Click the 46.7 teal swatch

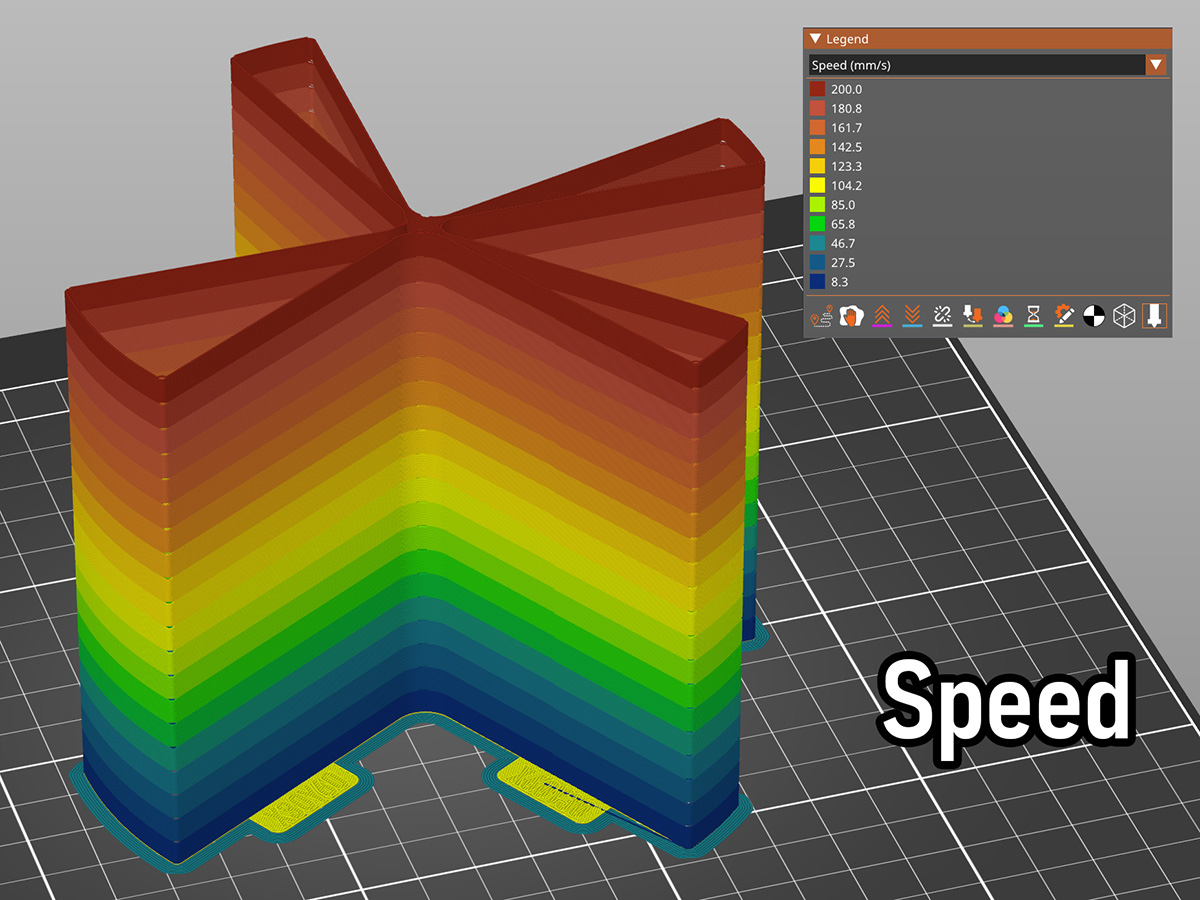(817, 243)
